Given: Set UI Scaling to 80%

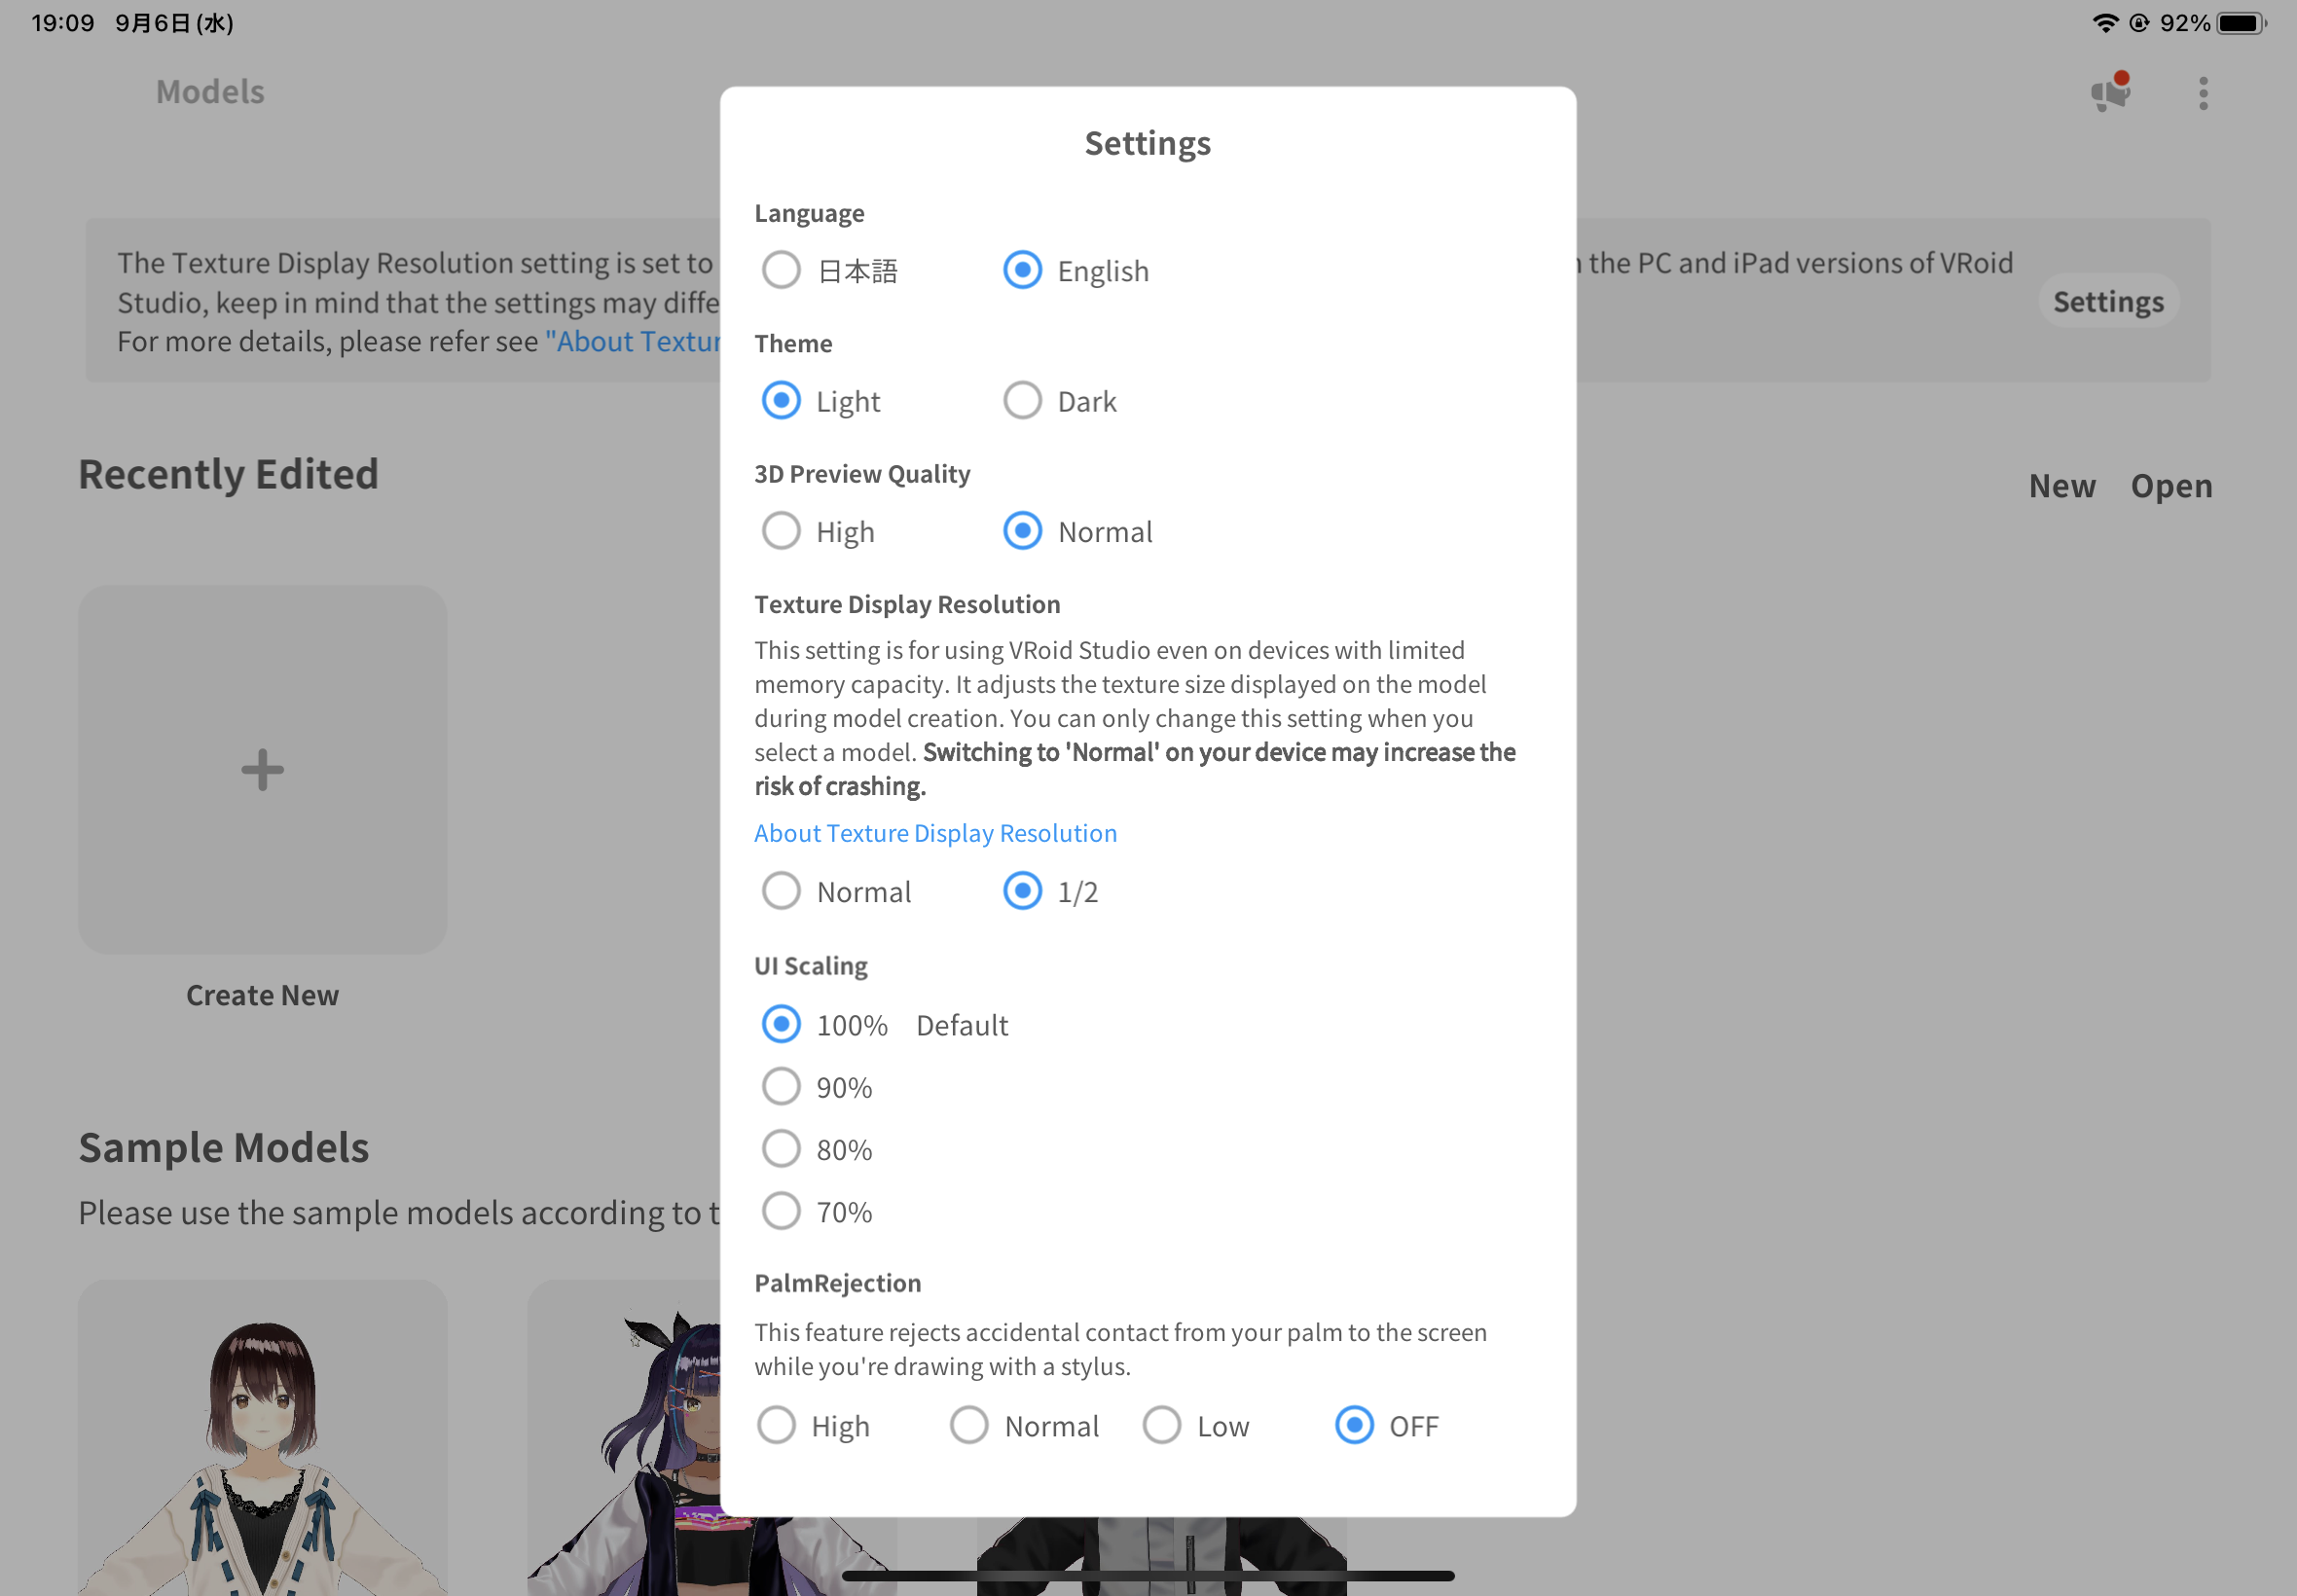Looking at the screenshot, I should click(x=781, y=1149).
